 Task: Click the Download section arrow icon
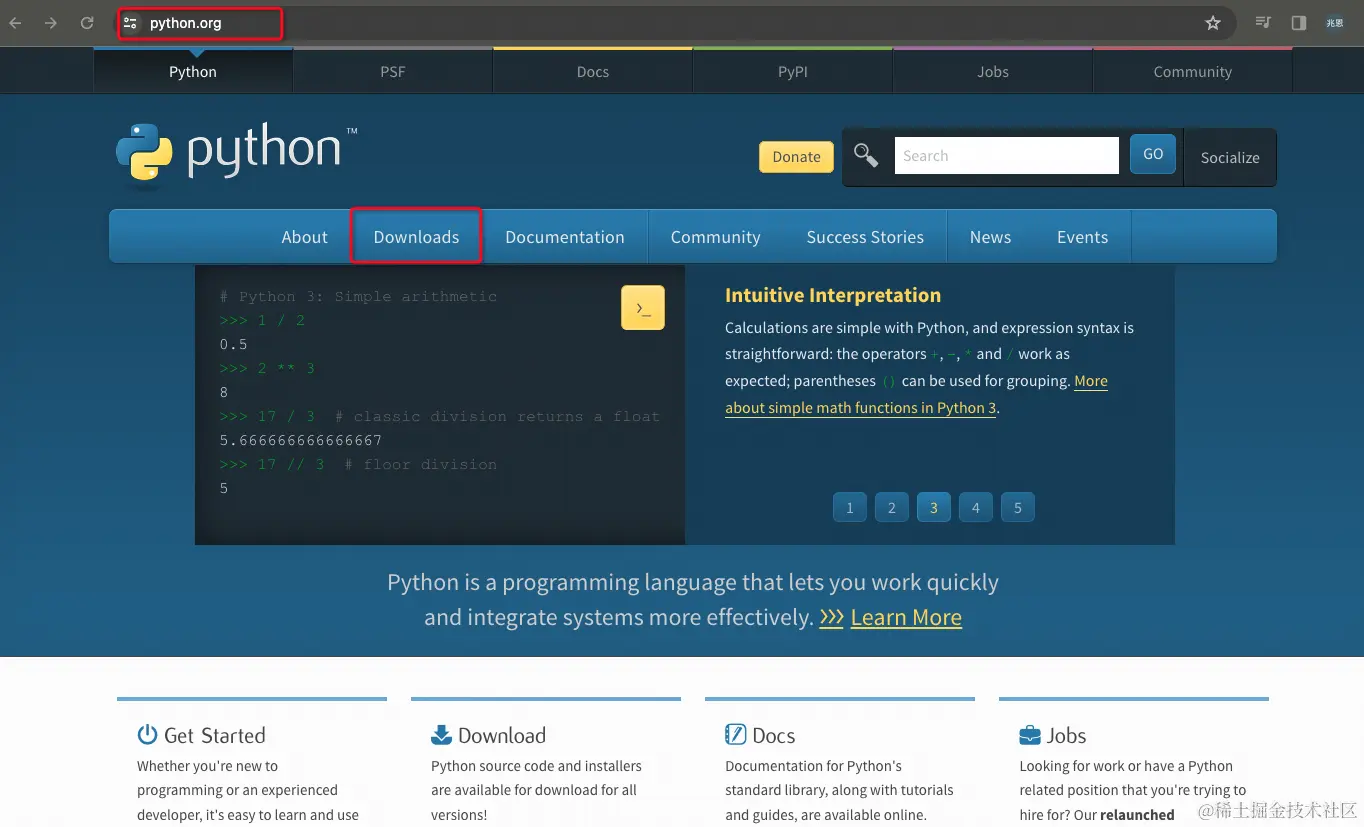coord(441,735)
